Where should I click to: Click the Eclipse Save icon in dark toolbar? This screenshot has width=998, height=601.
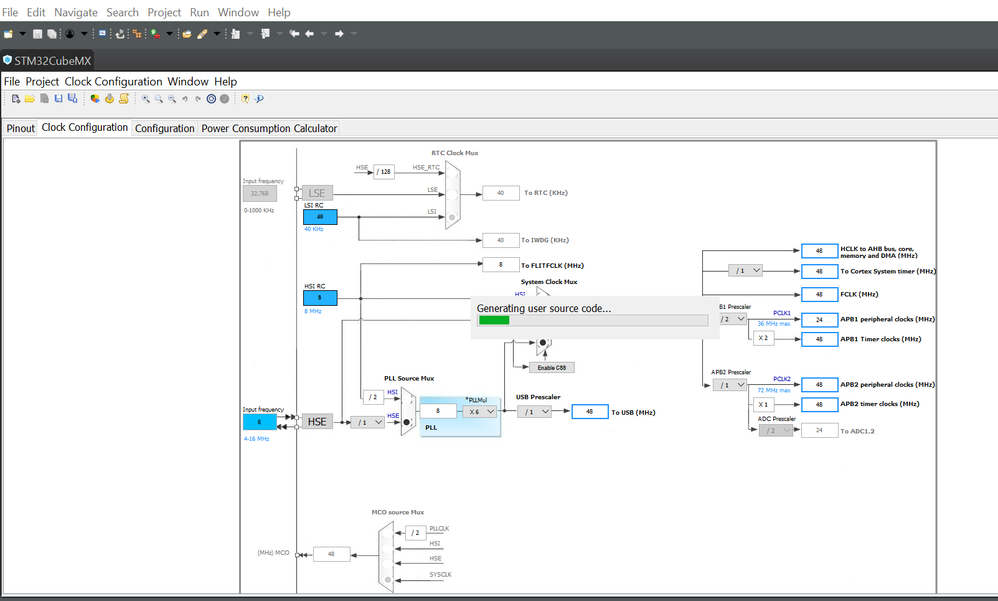(38, 34)
